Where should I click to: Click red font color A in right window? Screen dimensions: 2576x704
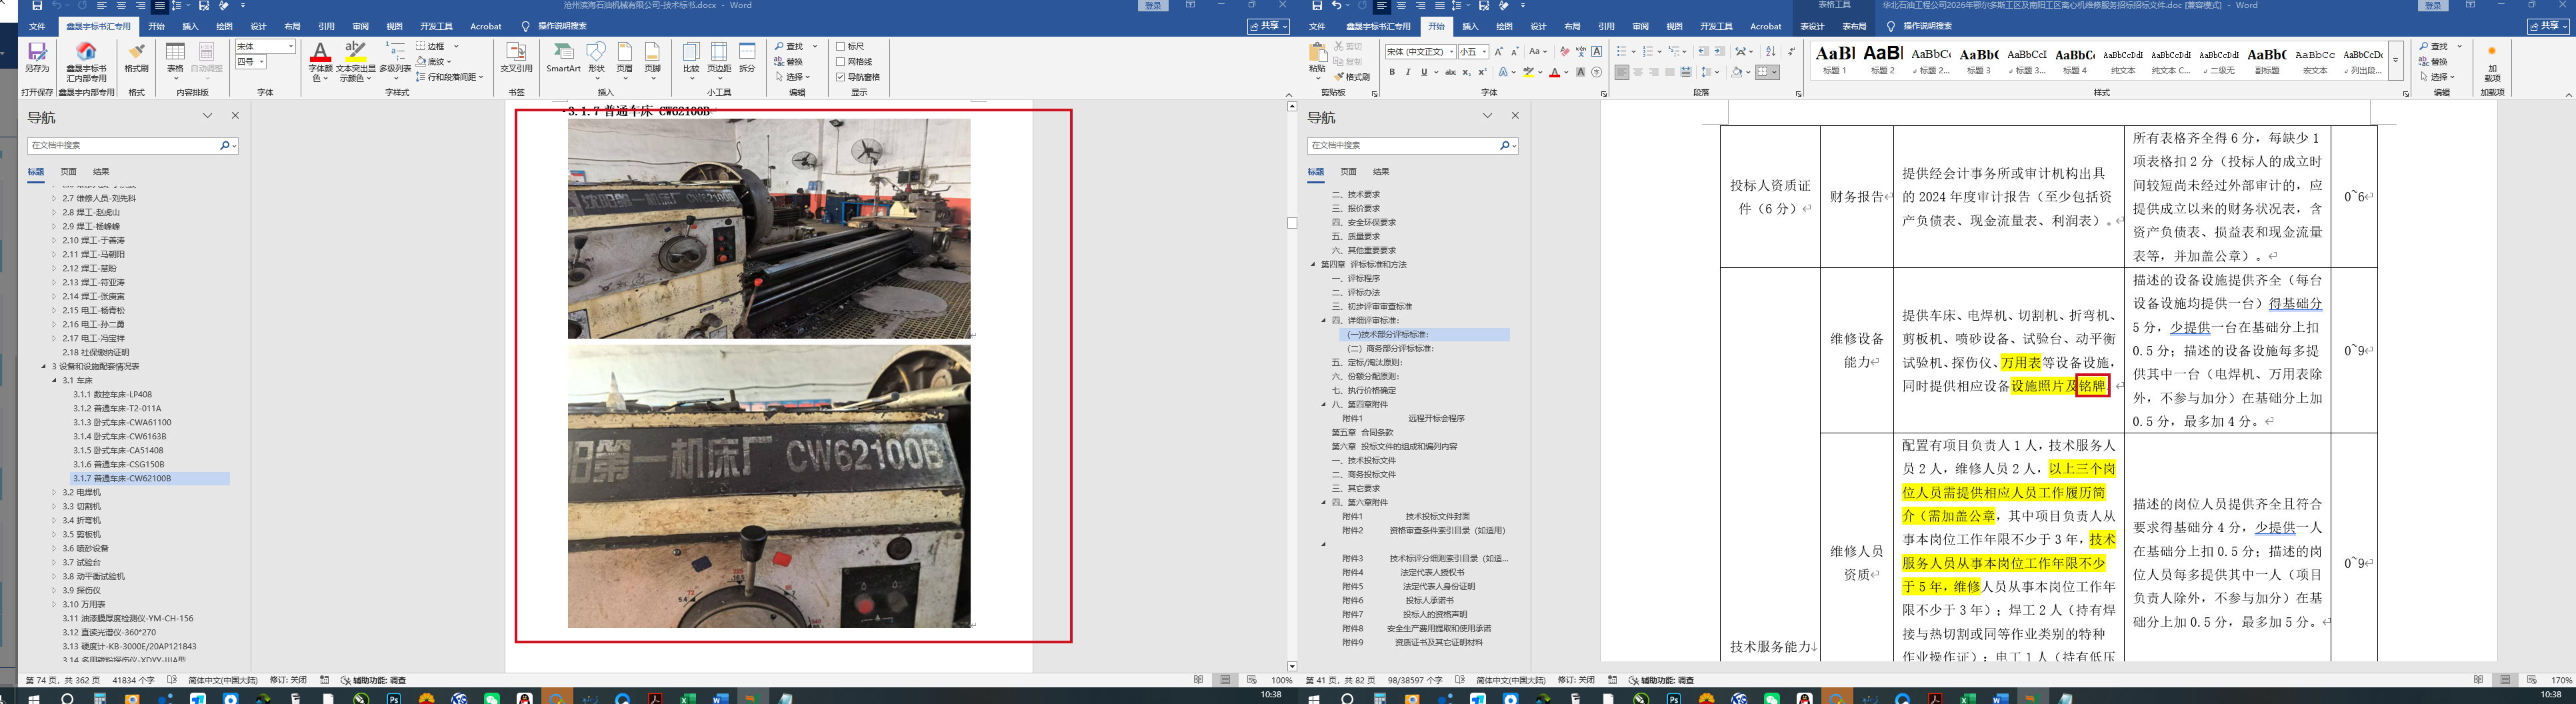click(x=1554, y=72)
